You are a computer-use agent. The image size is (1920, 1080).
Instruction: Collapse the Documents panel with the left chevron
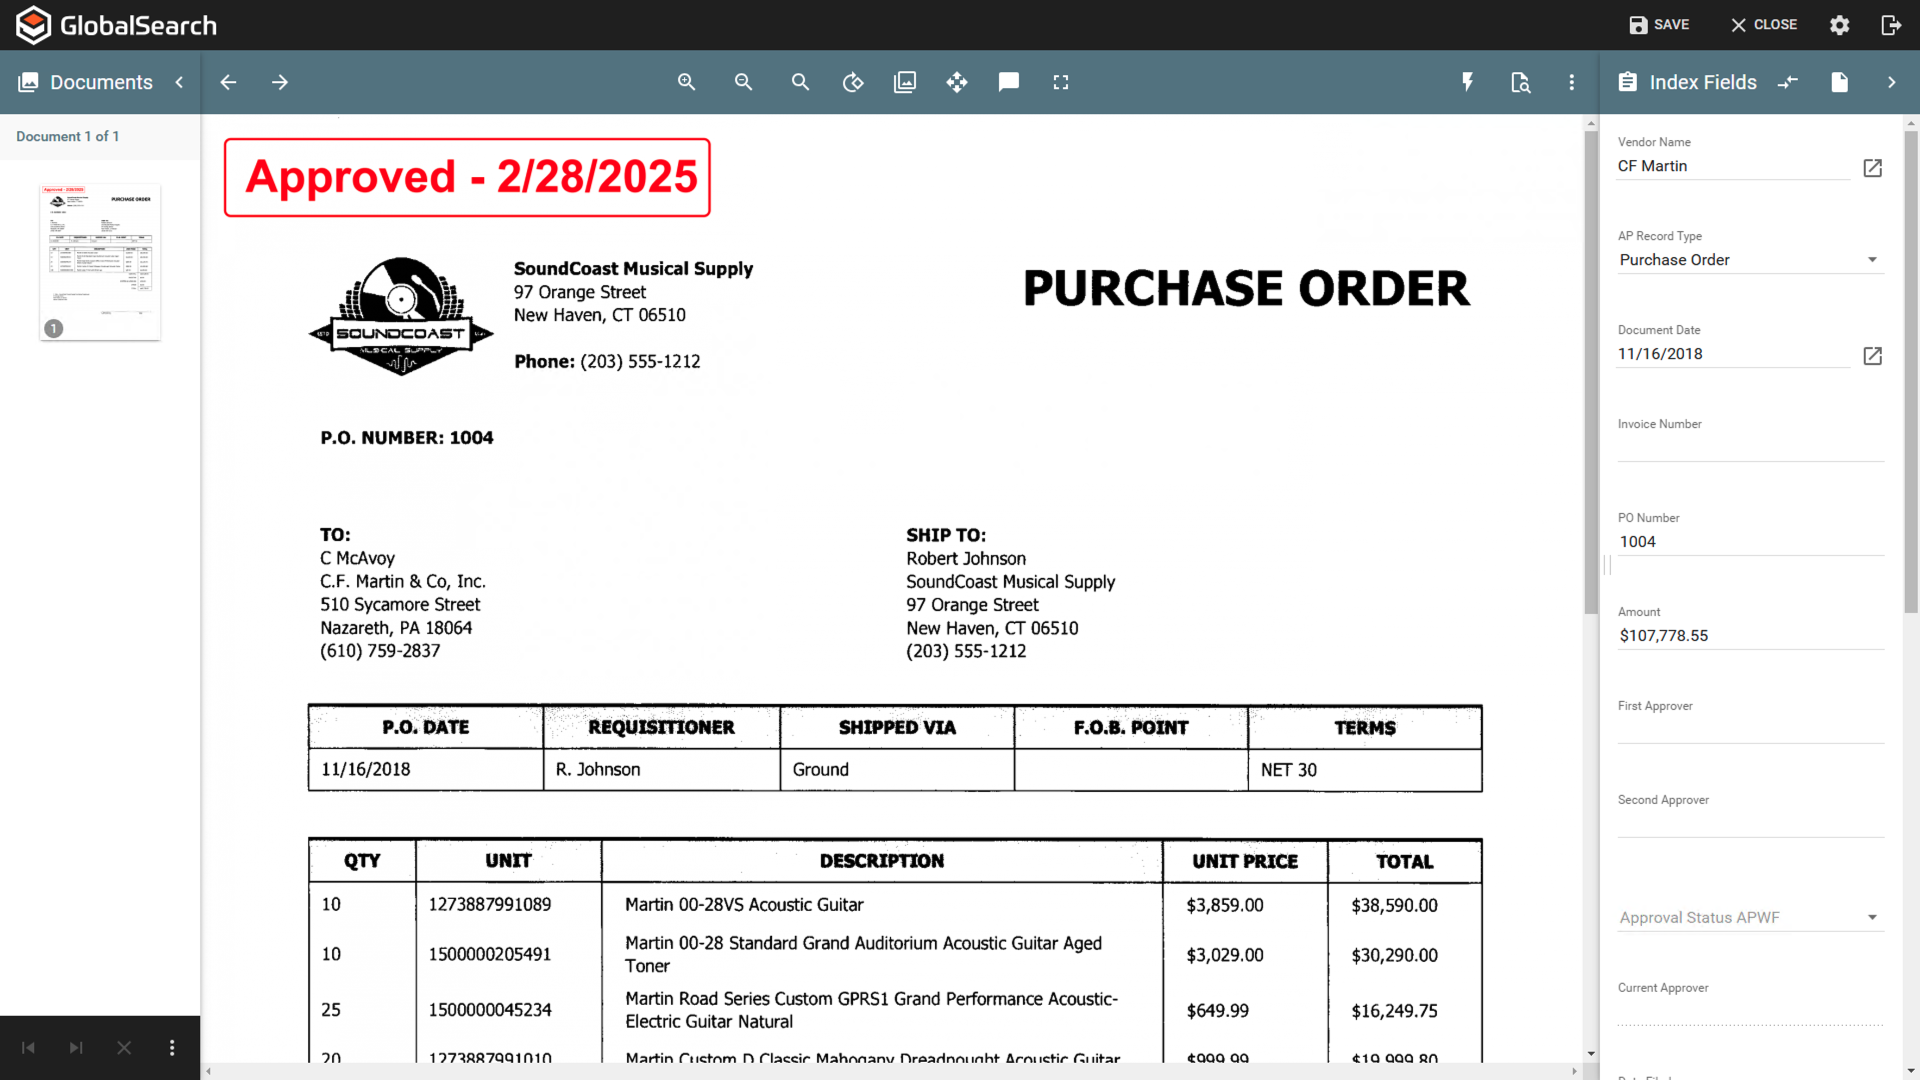click(179, 82)
